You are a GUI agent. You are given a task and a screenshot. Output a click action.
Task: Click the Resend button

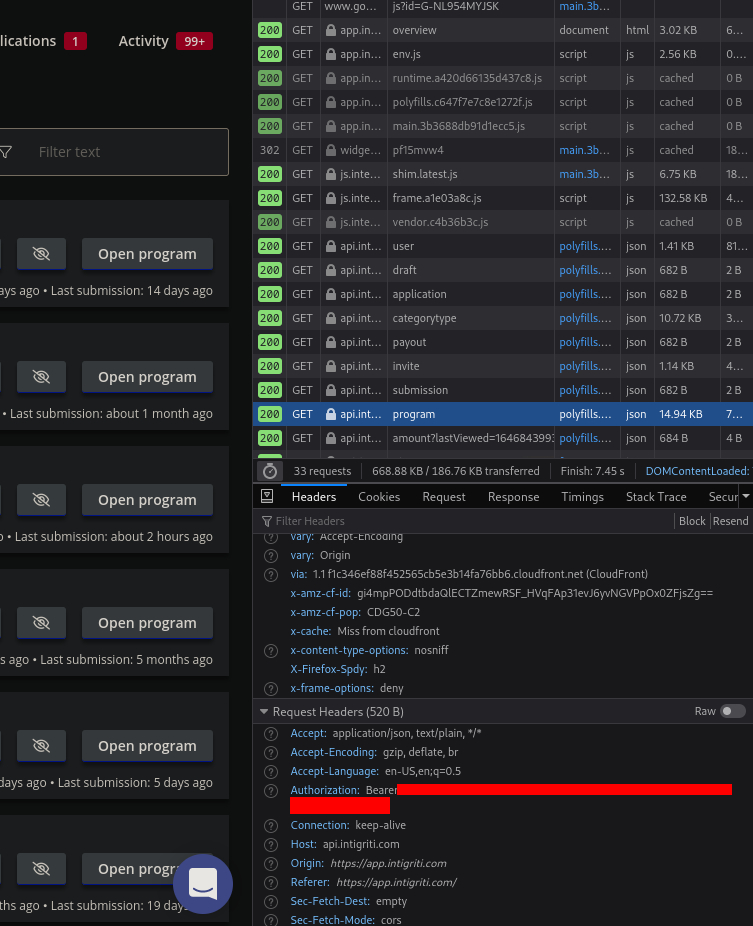coord(731,521)
